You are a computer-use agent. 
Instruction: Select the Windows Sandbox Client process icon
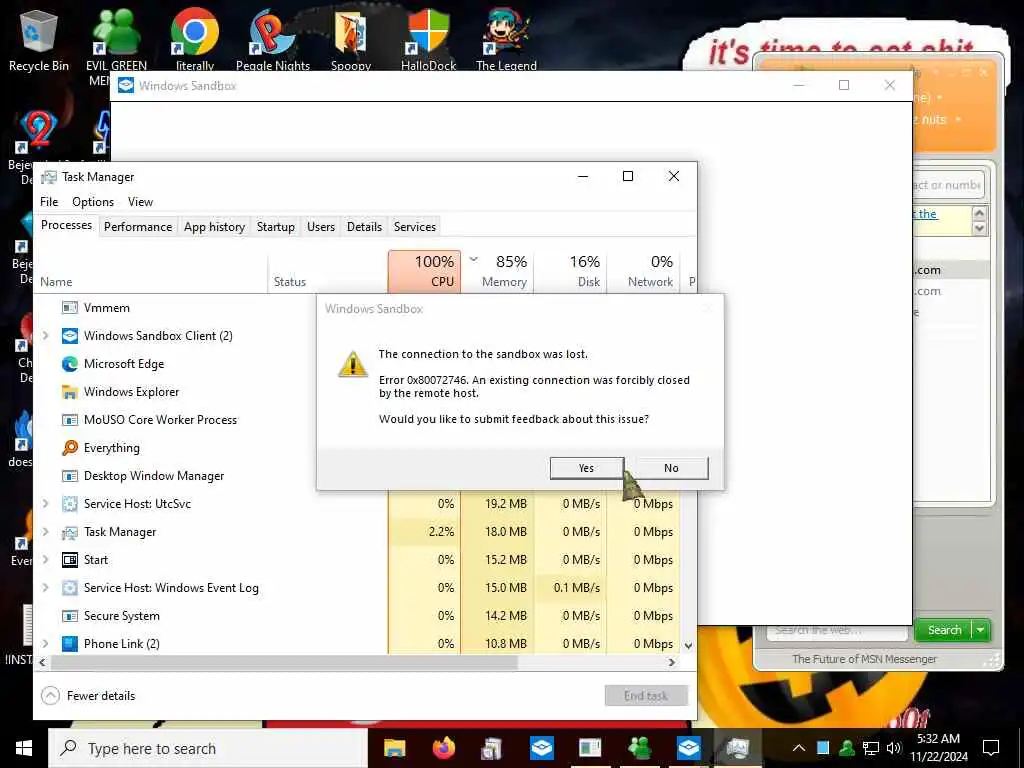tap(70, 336)
